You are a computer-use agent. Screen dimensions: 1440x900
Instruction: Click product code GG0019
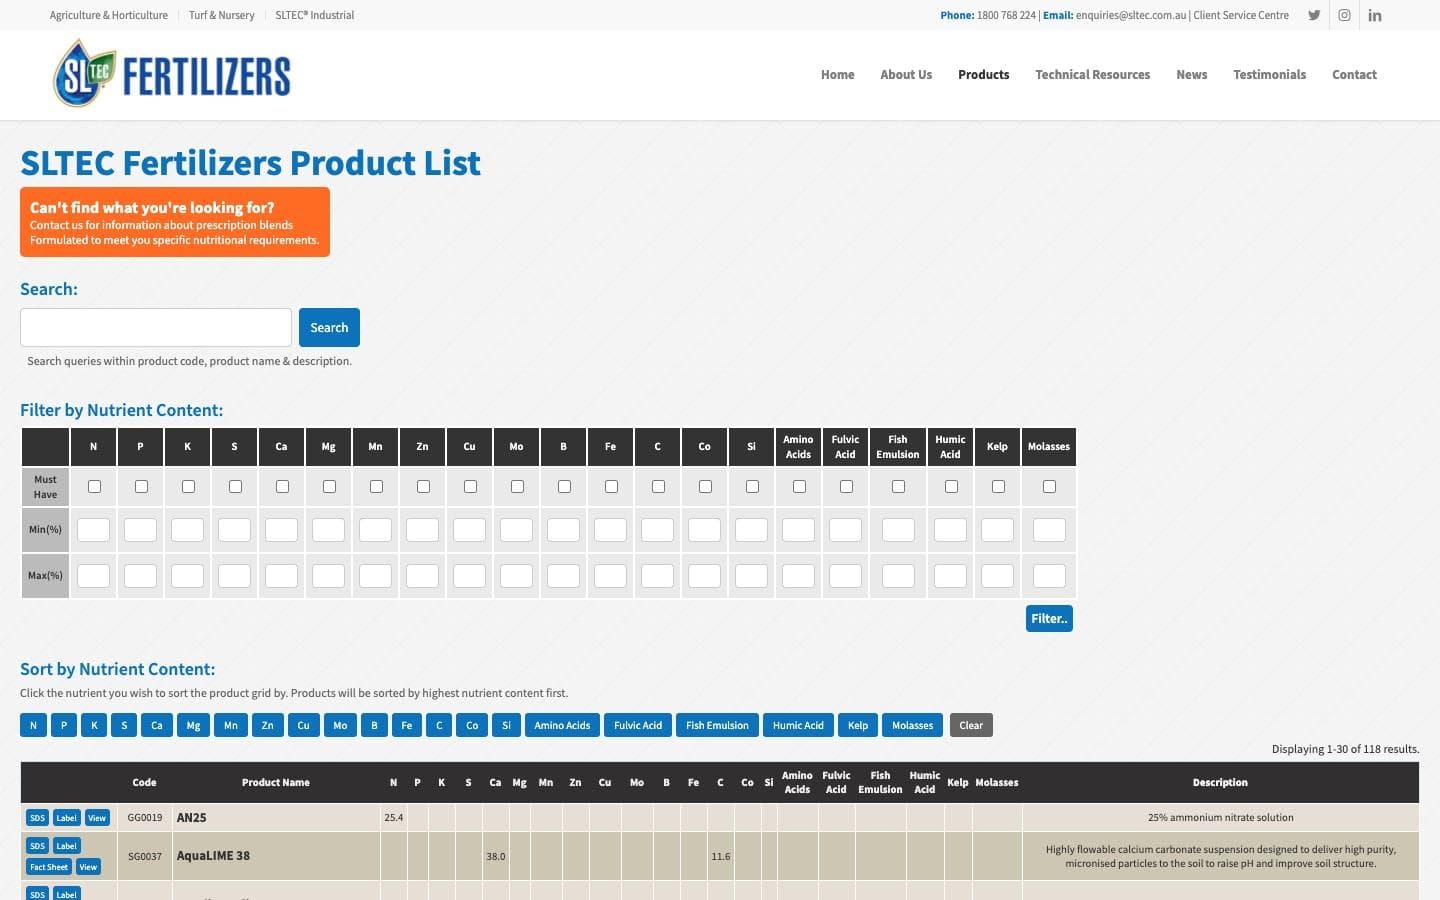[x=145, y=818]
